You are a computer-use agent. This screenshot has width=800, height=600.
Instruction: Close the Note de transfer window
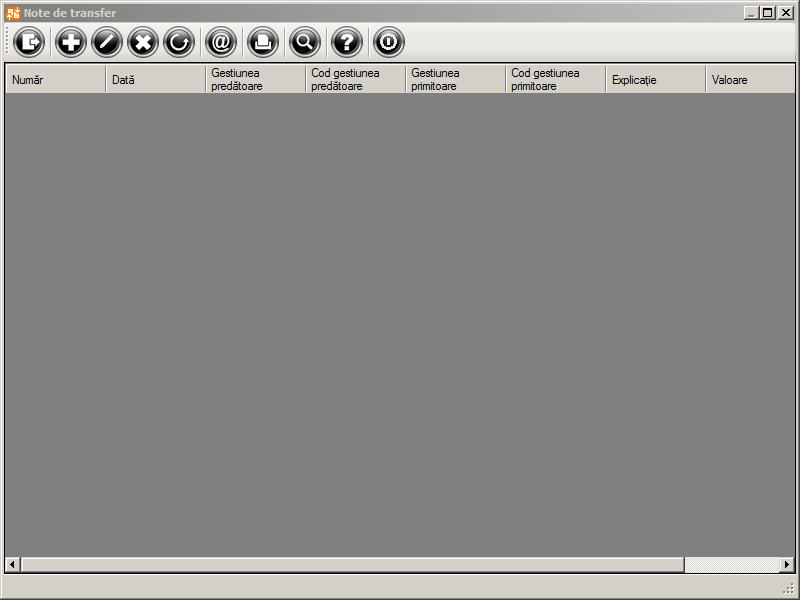(x=786, y=13)
